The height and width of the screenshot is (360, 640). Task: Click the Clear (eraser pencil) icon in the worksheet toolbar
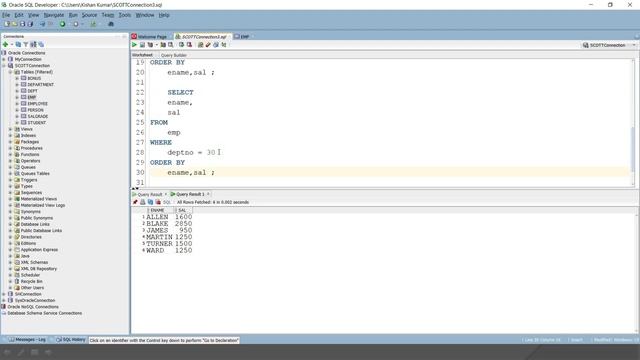[x=208, y=44]
